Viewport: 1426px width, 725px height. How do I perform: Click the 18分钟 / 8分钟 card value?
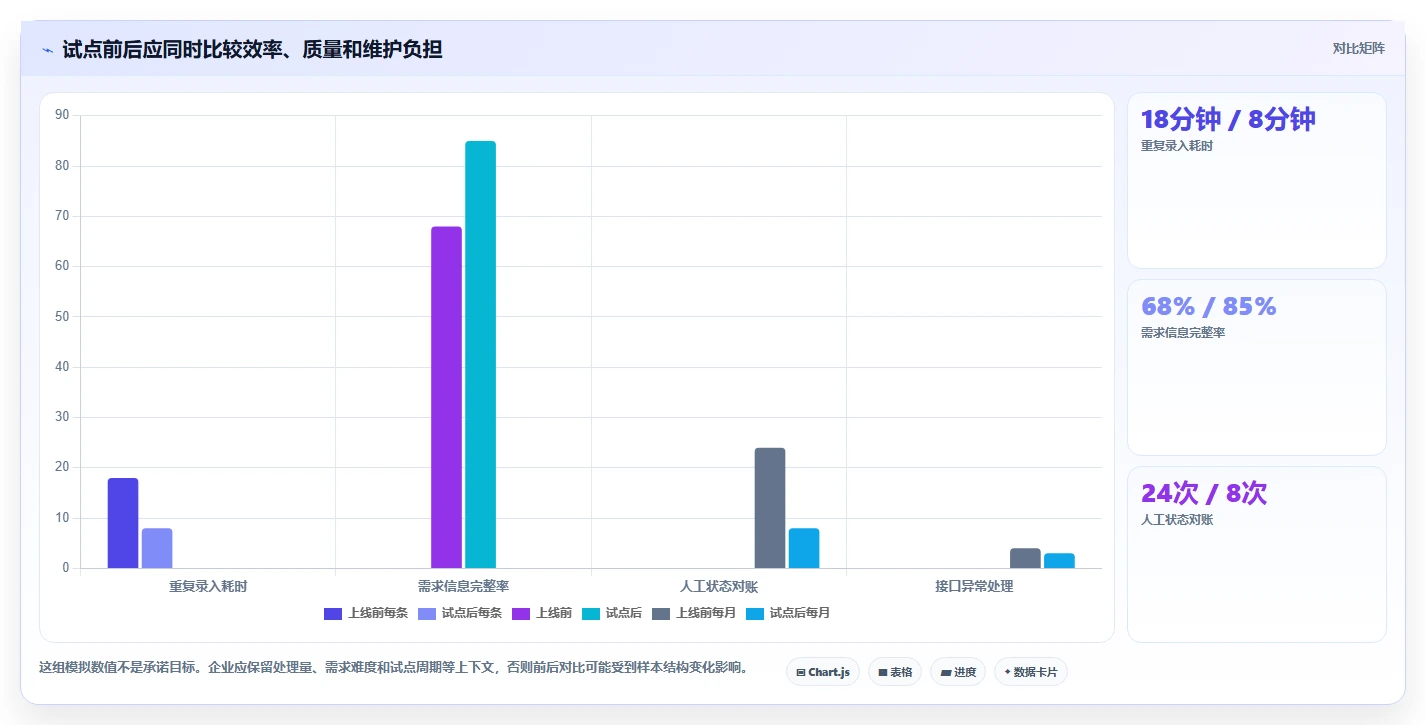(x=1228, y=120)
